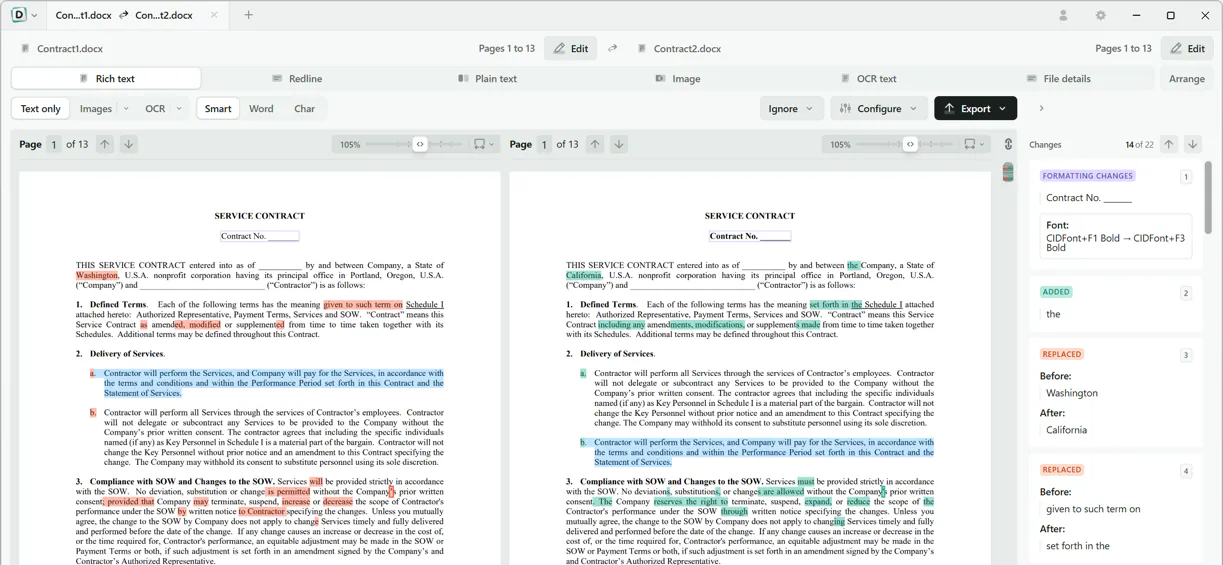The height and width of the screenshot is (565, 1223).
Task: Switch to the Image tab
Action: pyautogui.click(x=678, y=78)
